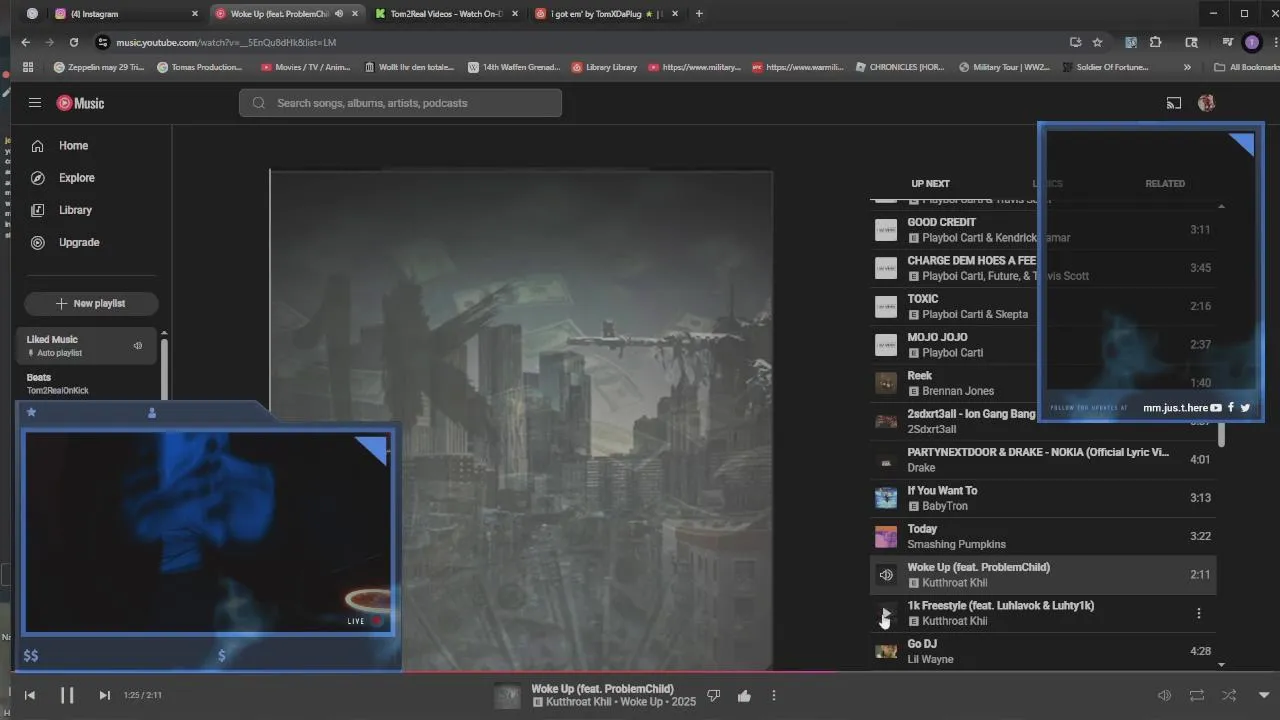The height and width of the screenshot is (720, 1280).
Task: Pause the current song
Action: tap(67, 695)
